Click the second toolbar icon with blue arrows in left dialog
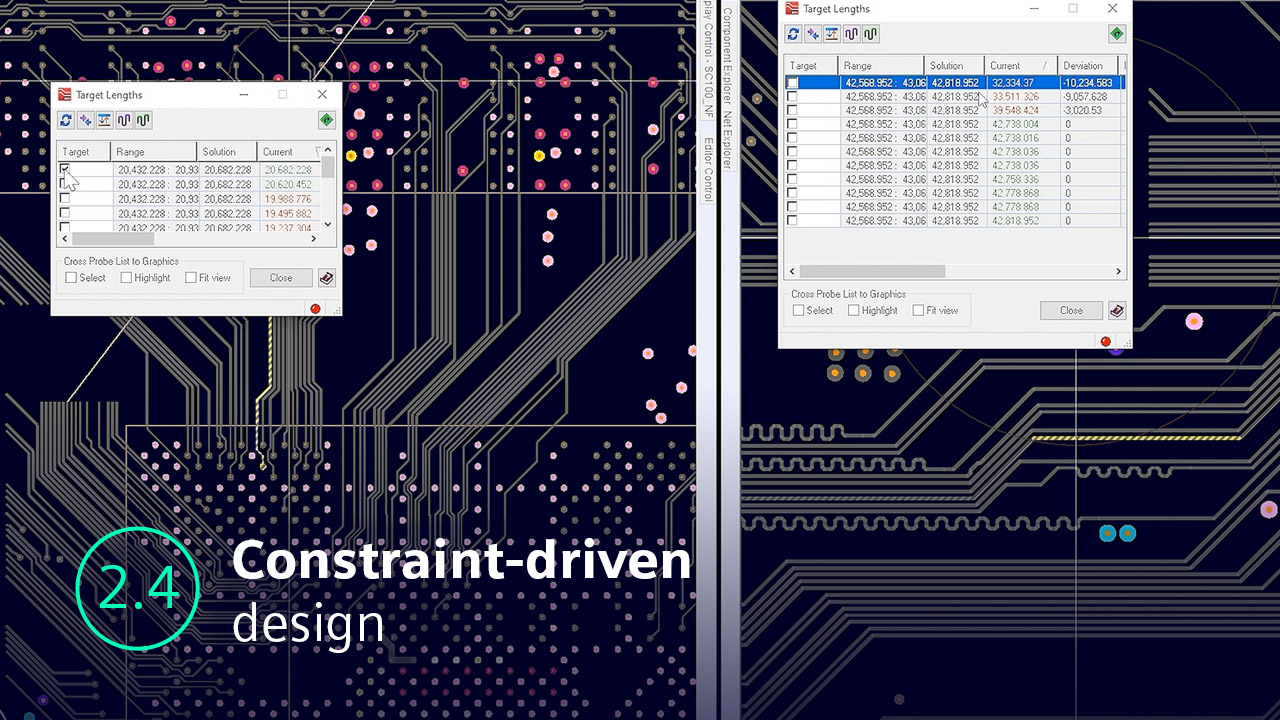This screenshot has height=720, width=1280. tap(85, 120)
